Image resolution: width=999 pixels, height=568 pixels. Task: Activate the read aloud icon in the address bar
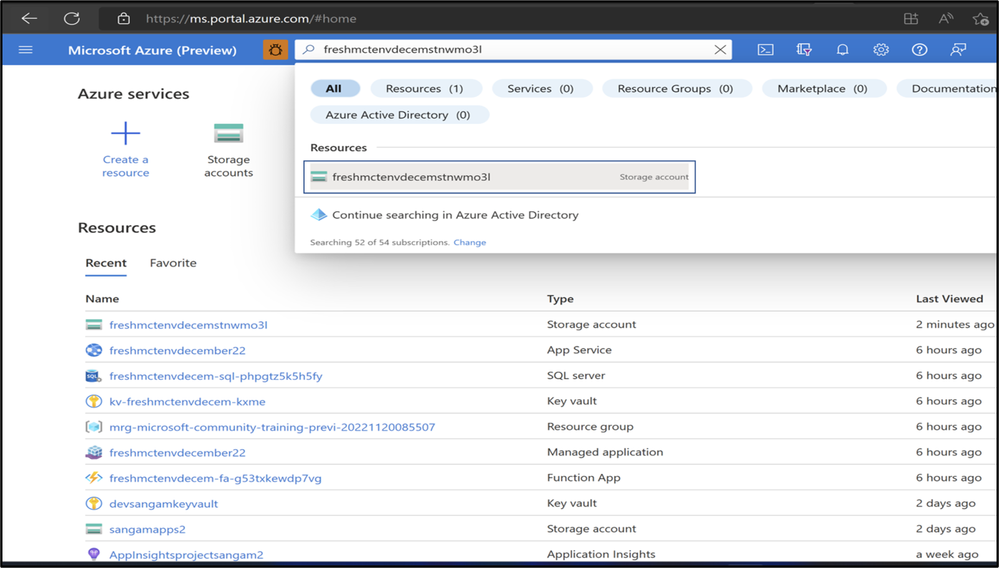click(945, 18)
